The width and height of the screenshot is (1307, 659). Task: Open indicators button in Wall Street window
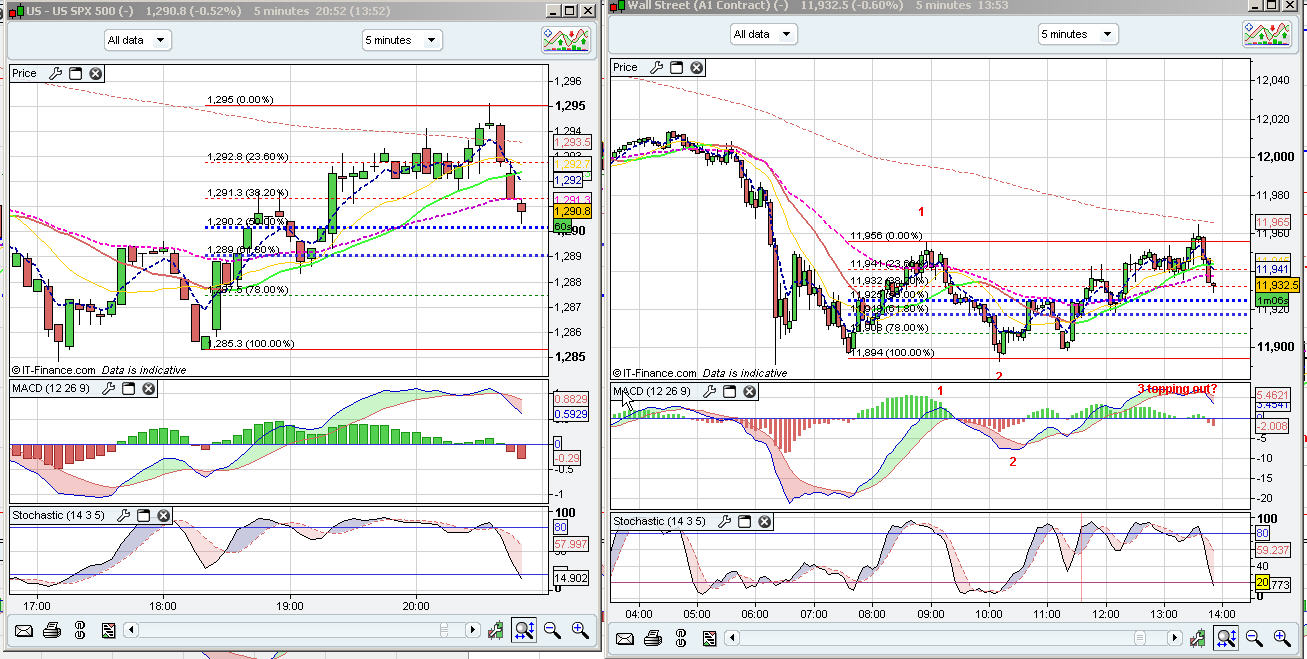coord(1266,33)
